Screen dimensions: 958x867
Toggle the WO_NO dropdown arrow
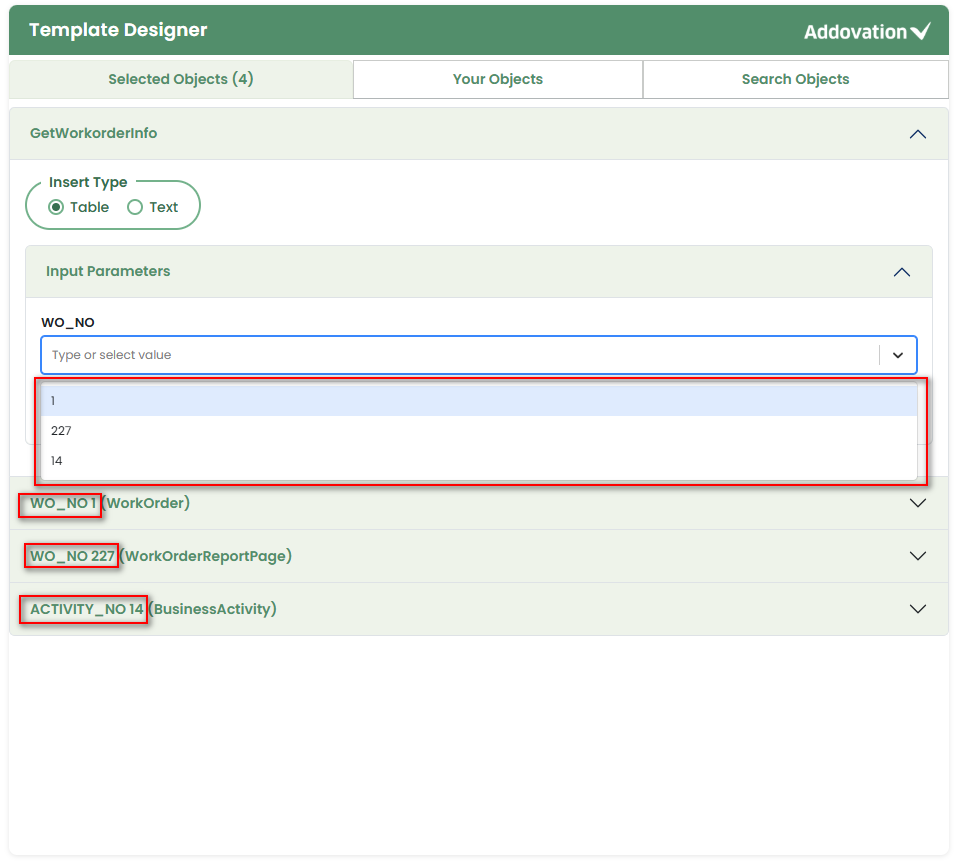coord(897,355)
